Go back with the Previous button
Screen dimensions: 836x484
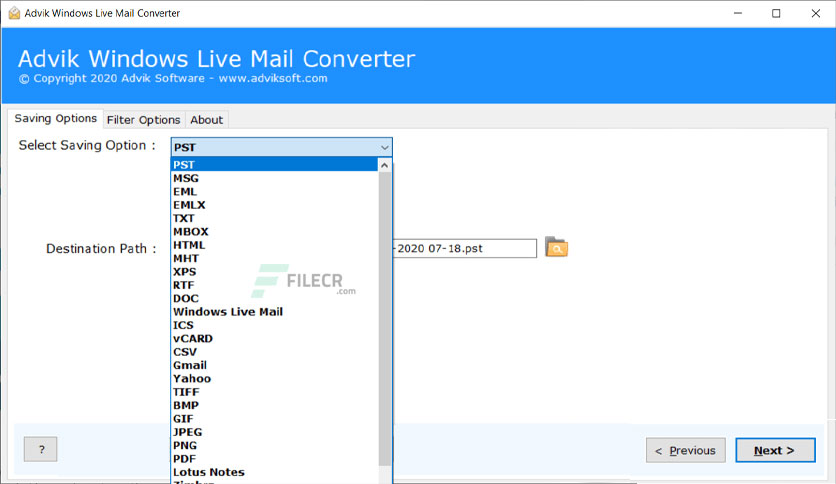(686, 450)
